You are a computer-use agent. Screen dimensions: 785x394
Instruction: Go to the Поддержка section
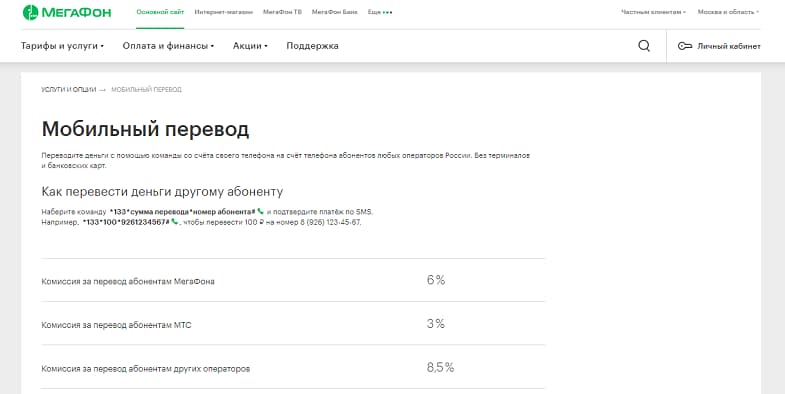pos(312,46)
